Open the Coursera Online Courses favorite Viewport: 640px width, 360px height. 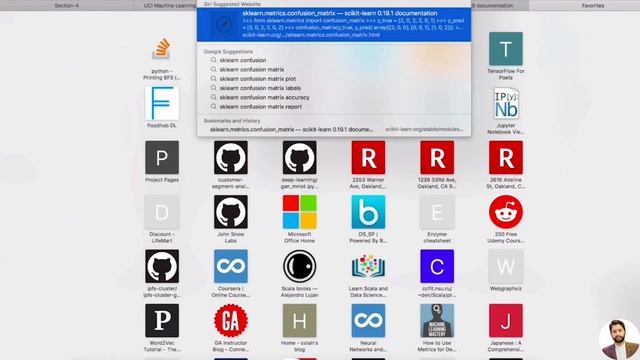coord(231,266)
